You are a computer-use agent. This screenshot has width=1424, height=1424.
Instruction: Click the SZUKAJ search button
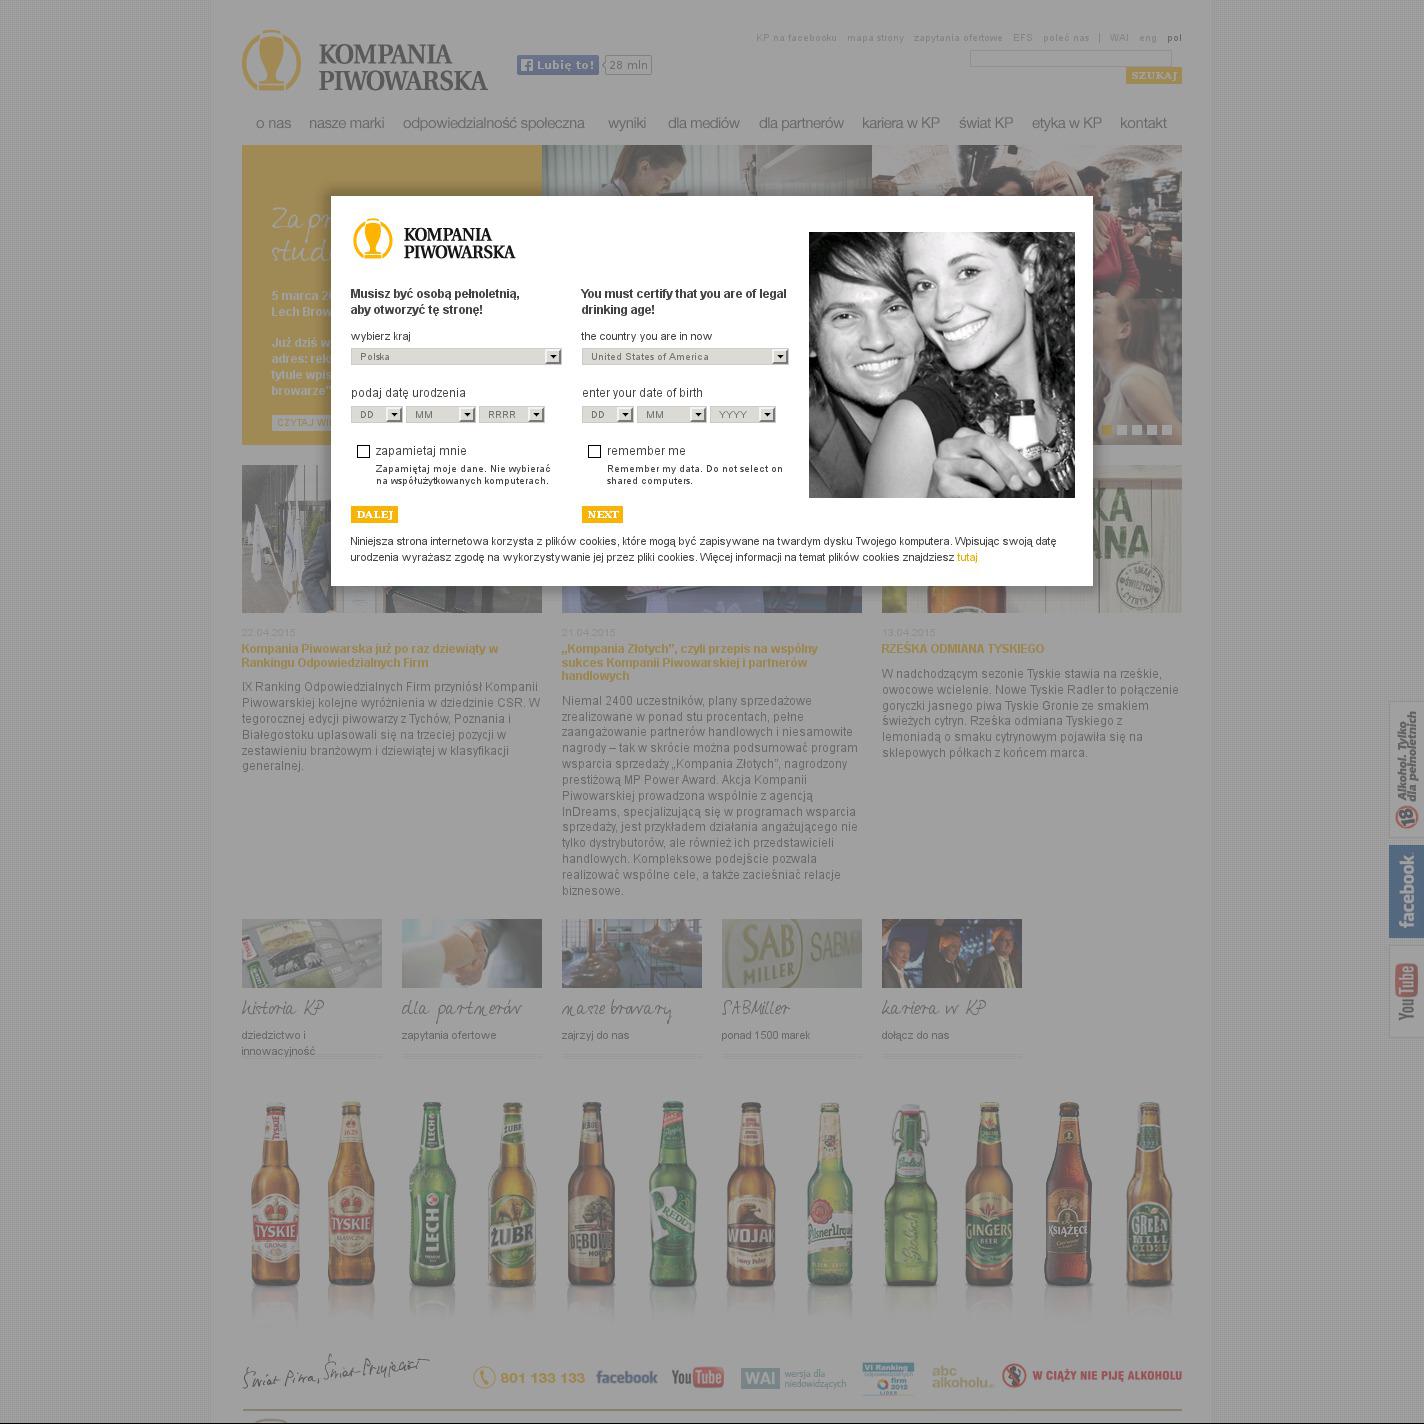click(1154, 75)
